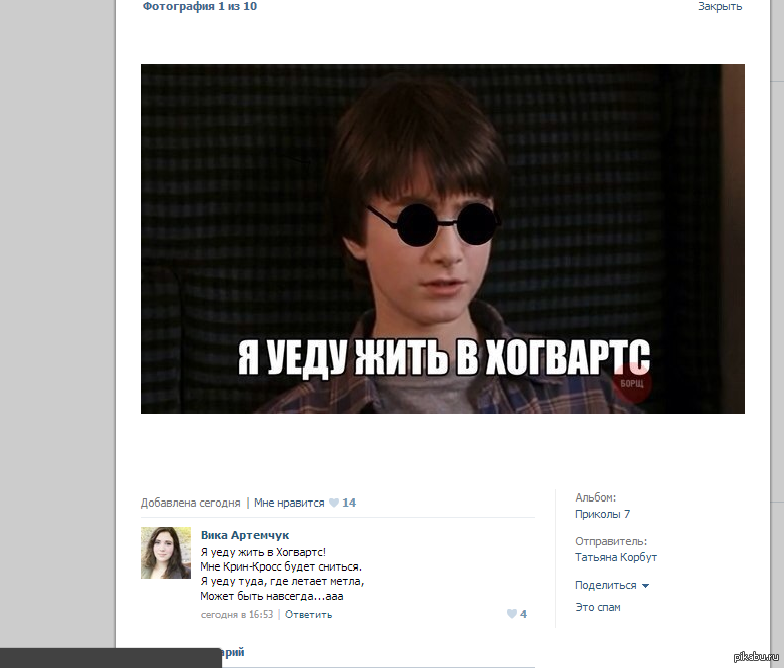Expand the Поделиться share dropdown

click(606, 585)
